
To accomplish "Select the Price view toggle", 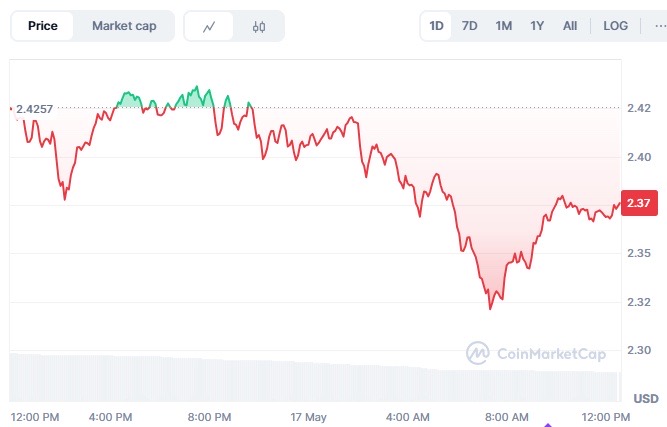I will [43, 26].
